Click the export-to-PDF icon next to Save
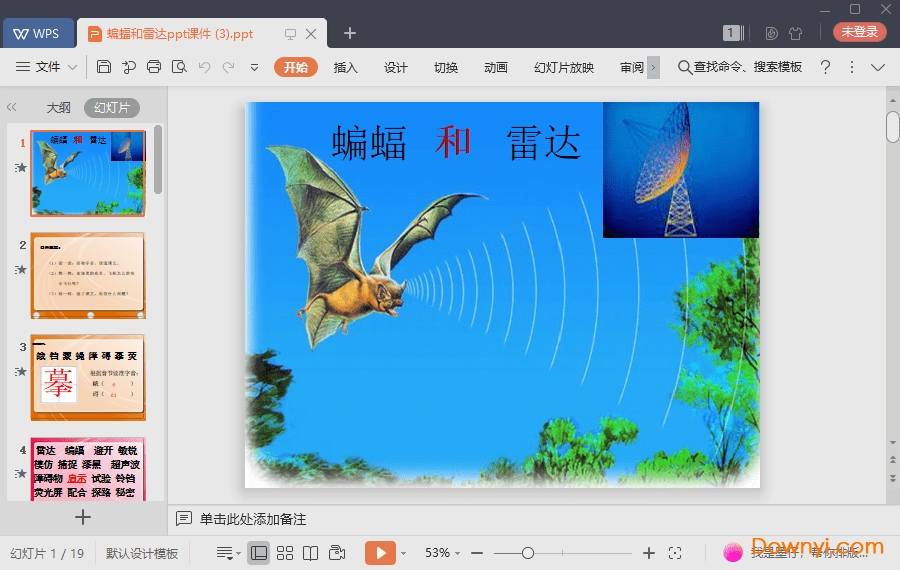 click(129, 67)
